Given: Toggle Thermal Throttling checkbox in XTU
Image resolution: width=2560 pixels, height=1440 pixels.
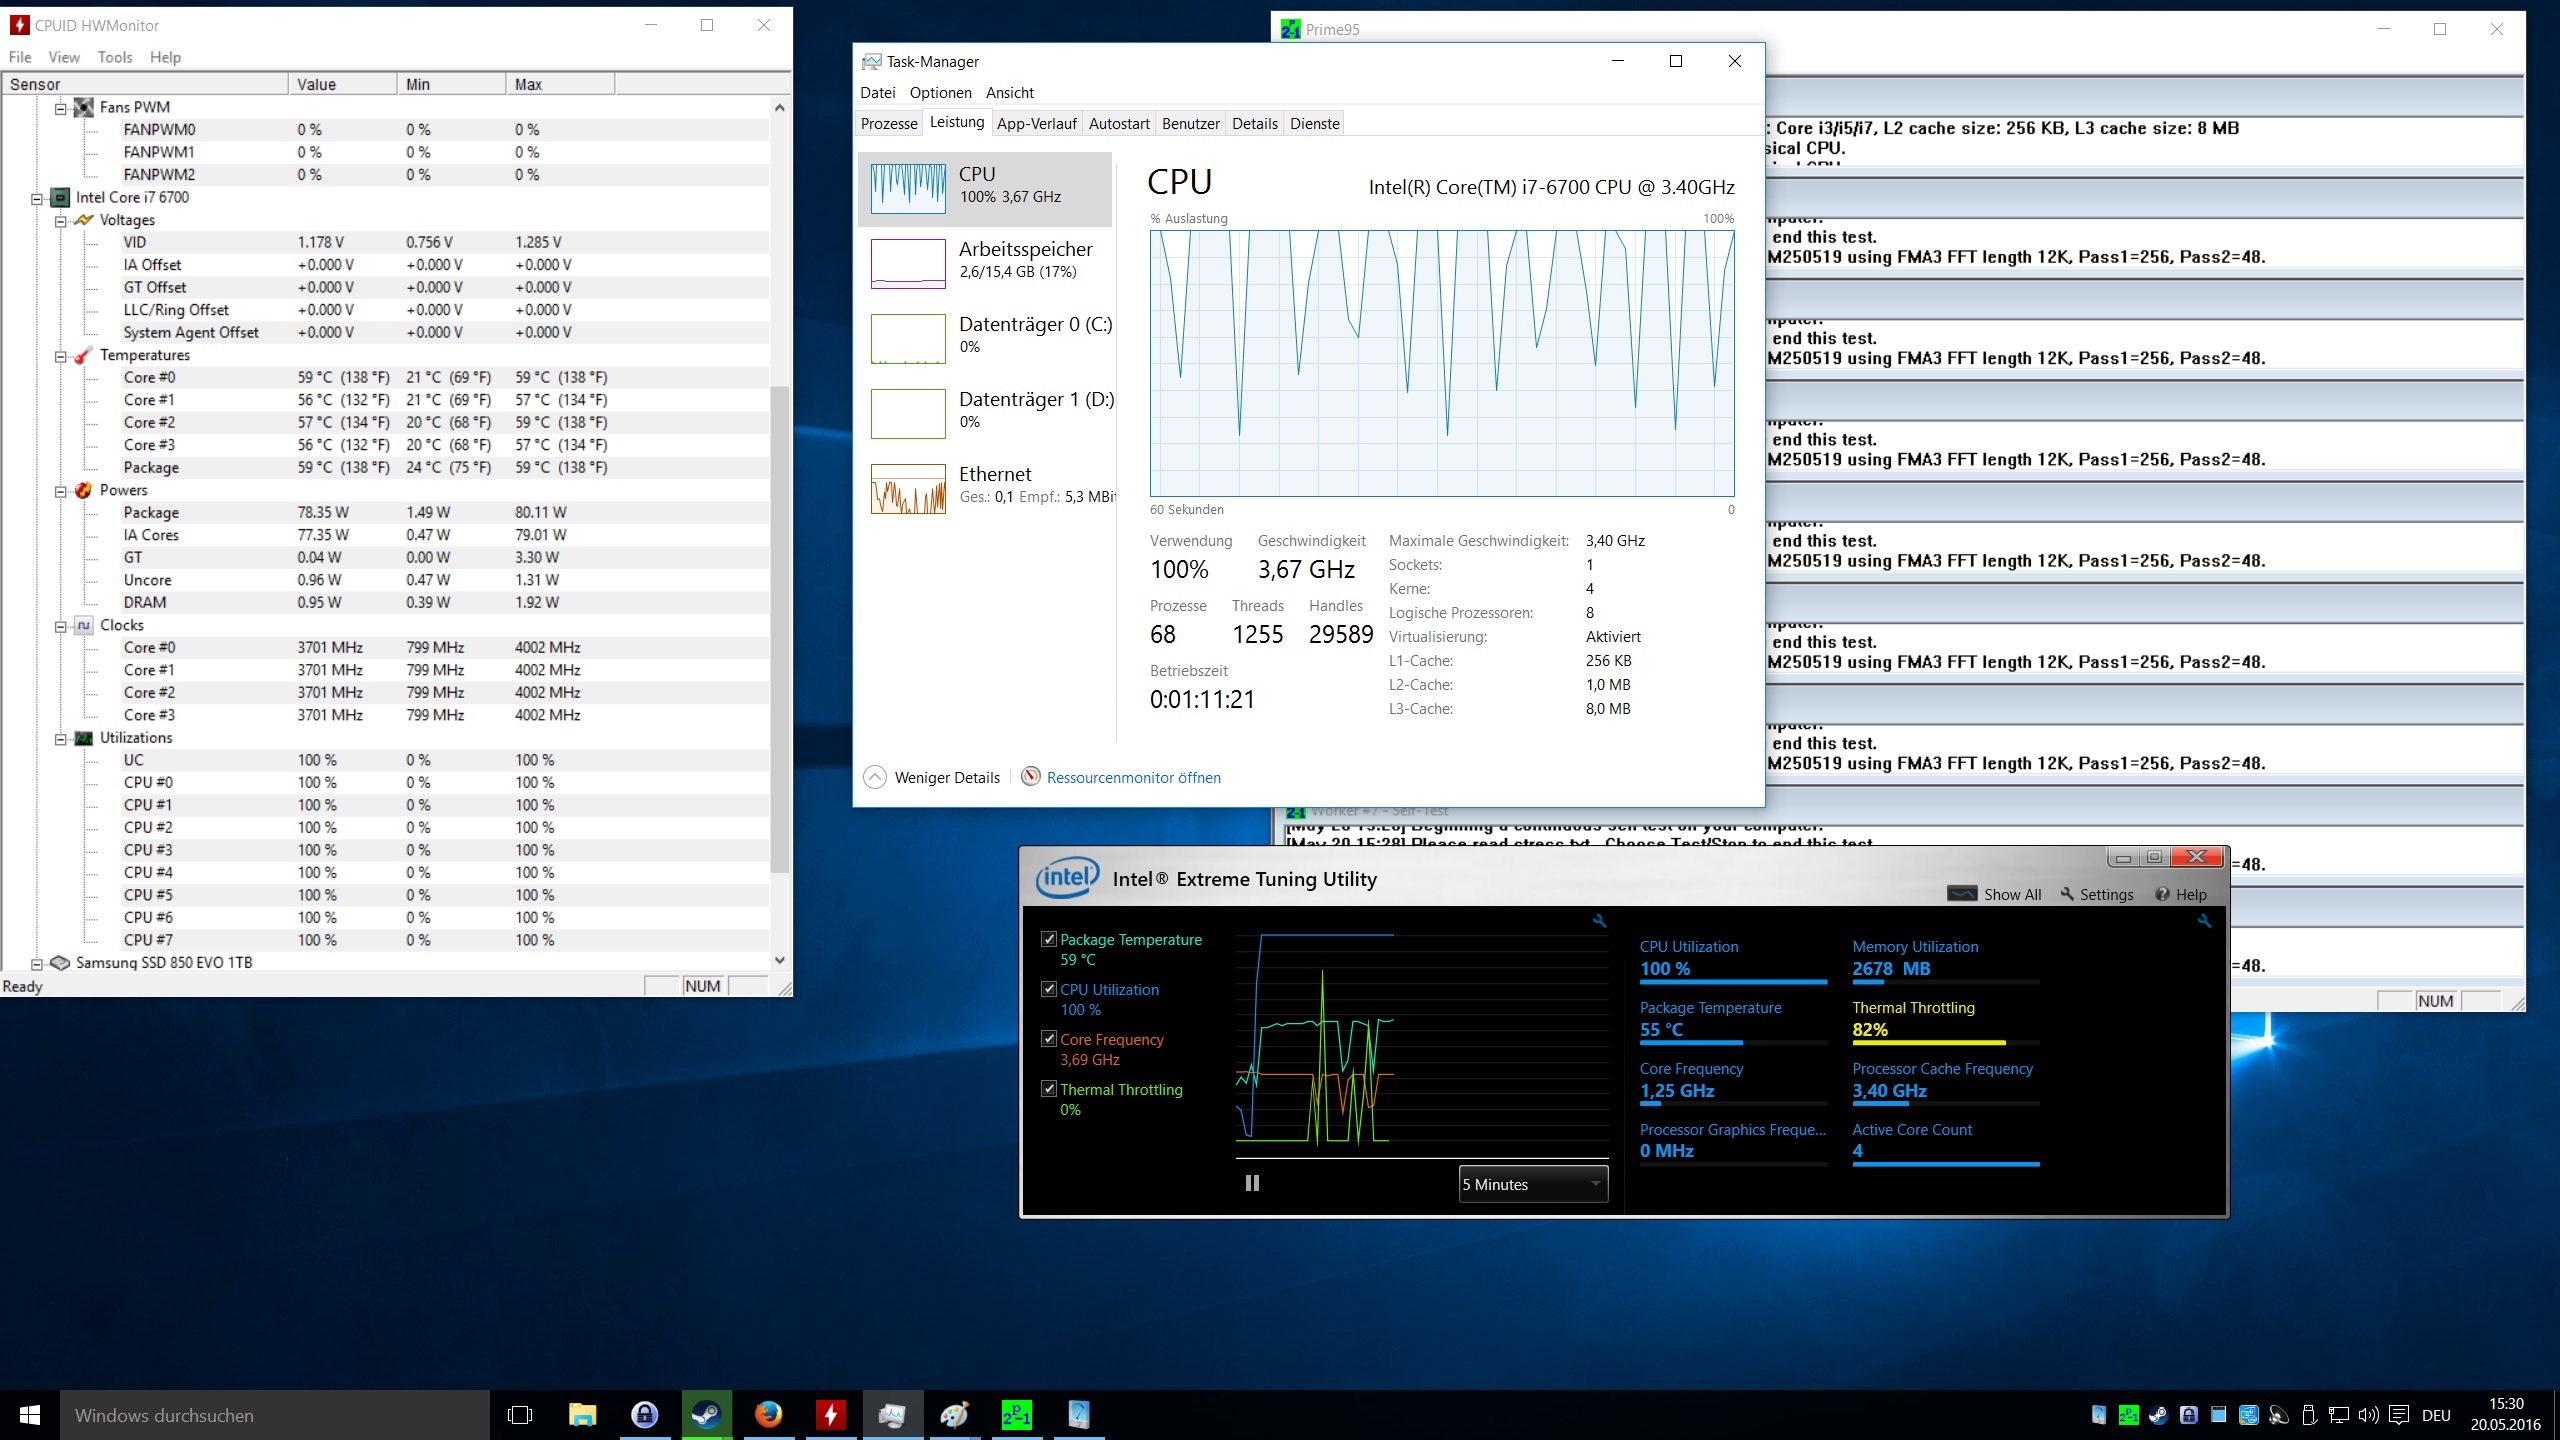Looking at the screenshot, I should [x=1049, y=1089].
